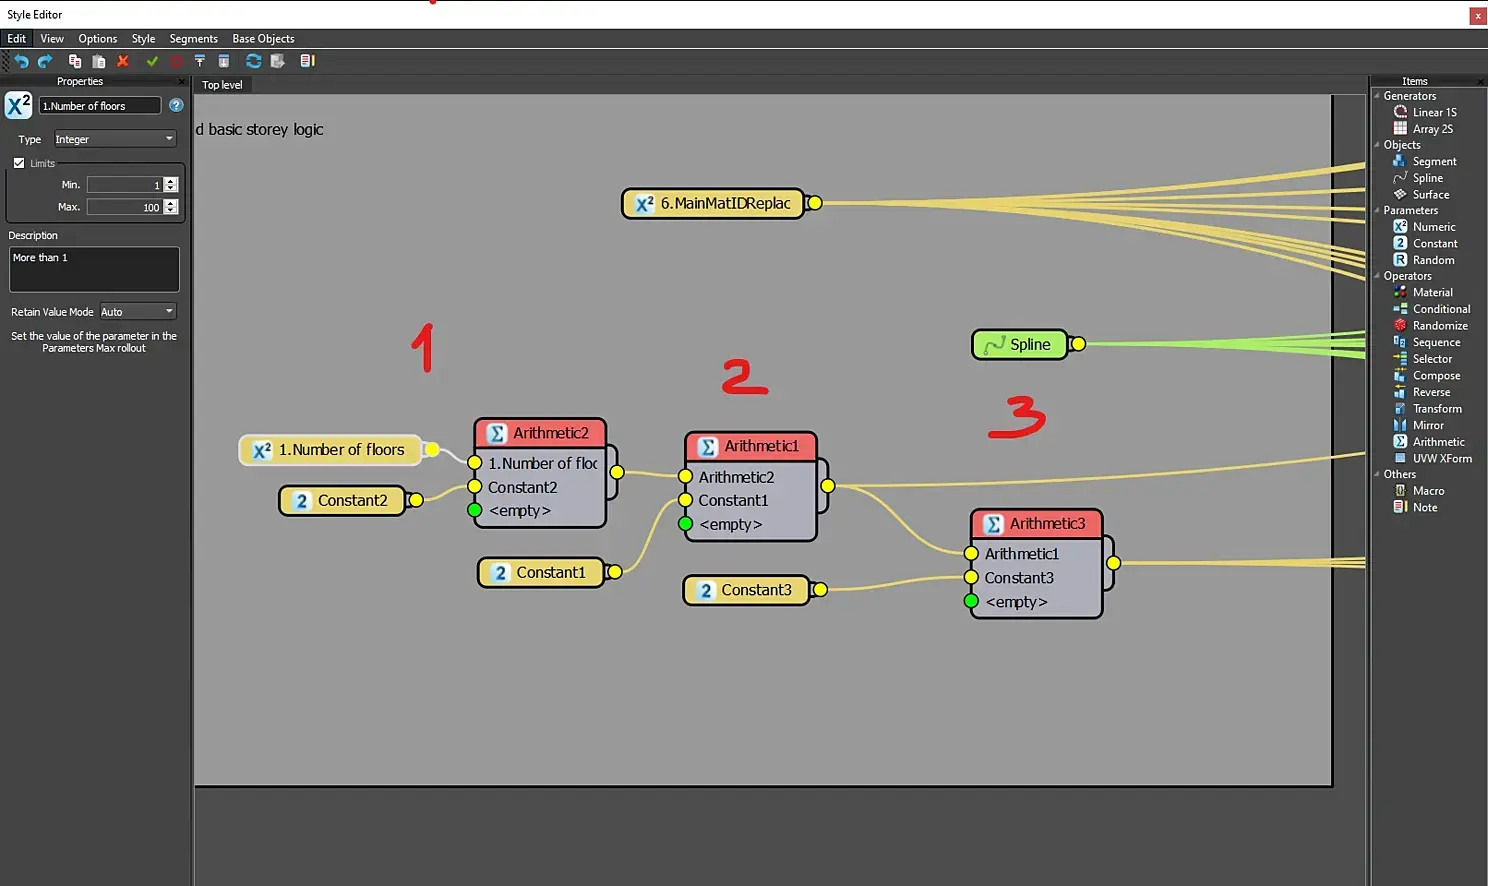Click the Min. limit value field
1488x886 pixels.
click(125, 185)
